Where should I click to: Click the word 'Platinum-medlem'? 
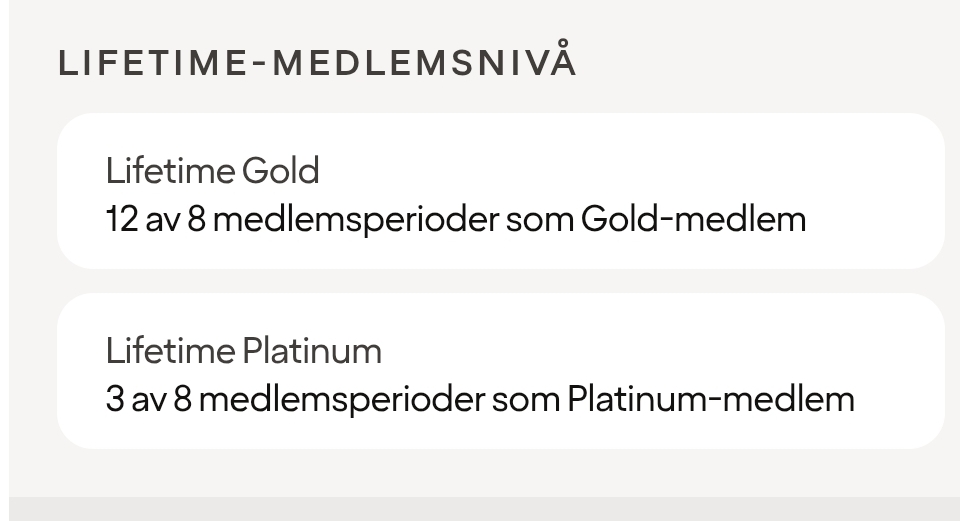pos(710,399)
